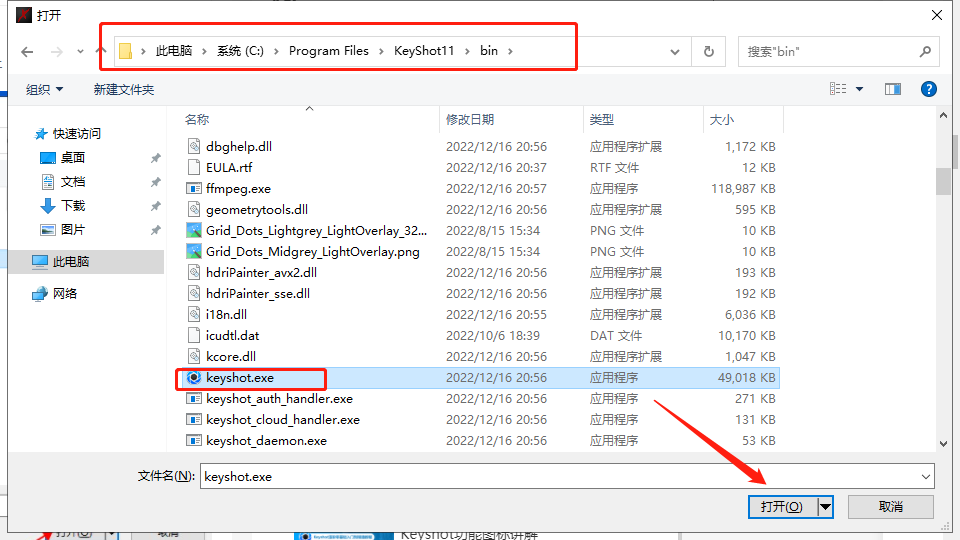
Task: Open the view options dropdown arrow
Action: (x=860, y=89)
